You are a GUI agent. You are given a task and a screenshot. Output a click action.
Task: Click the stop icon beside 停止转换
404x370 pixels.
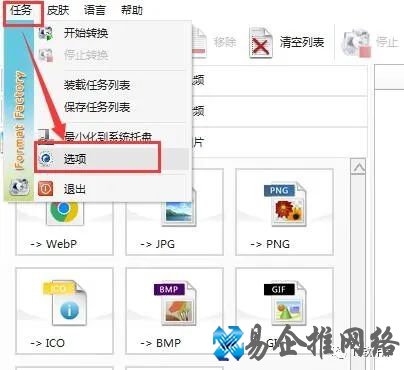pyautogui.click(x=46, y=55)
